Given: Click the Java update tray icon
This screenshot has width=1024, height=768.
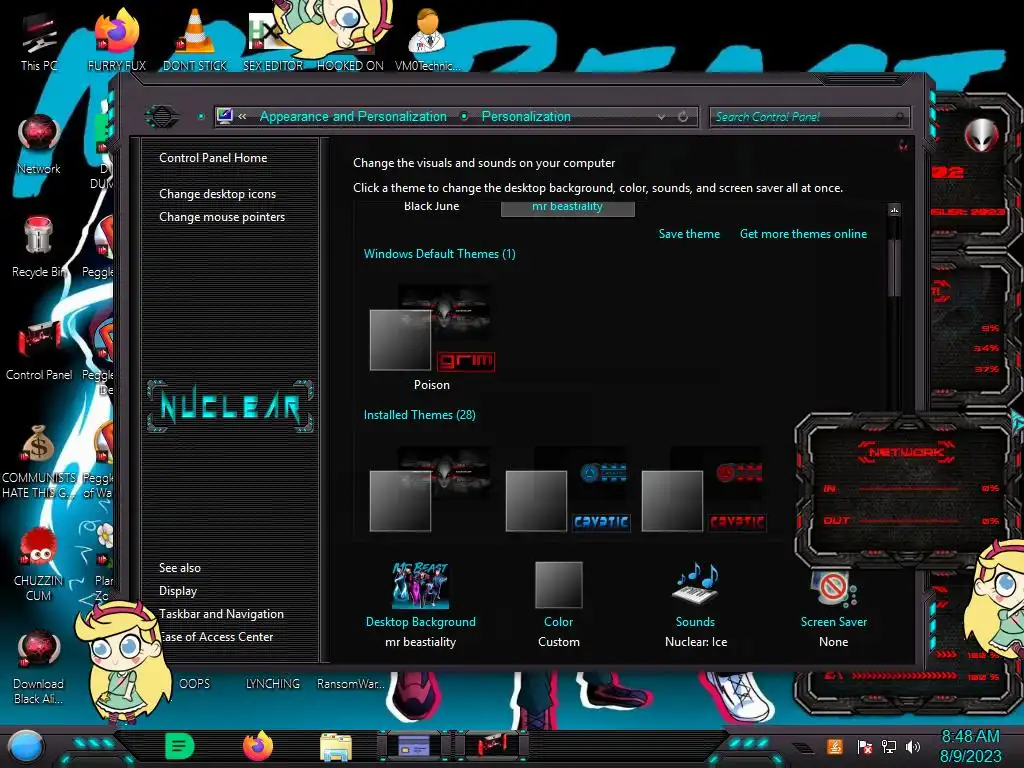Looking at the screenshot, I should [835, 746].
